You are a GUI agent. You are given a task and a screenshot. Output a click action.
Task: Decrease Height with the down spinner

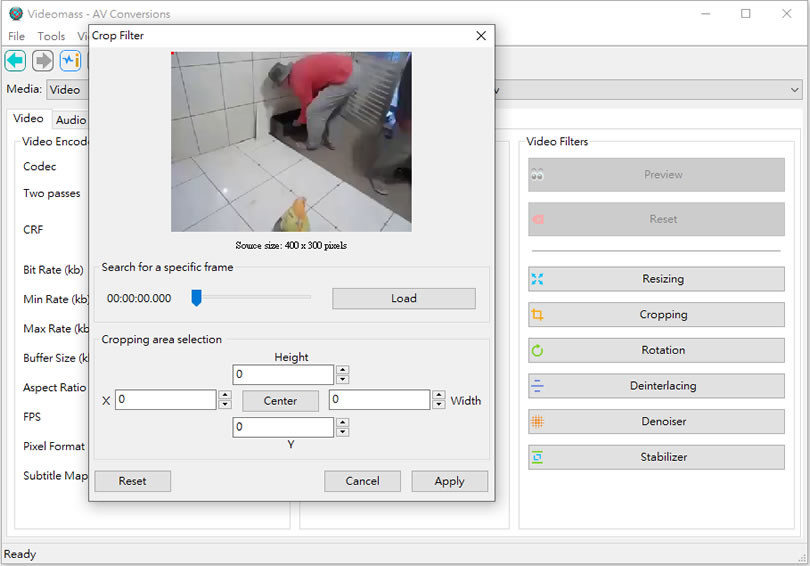(x=342, y=380)
